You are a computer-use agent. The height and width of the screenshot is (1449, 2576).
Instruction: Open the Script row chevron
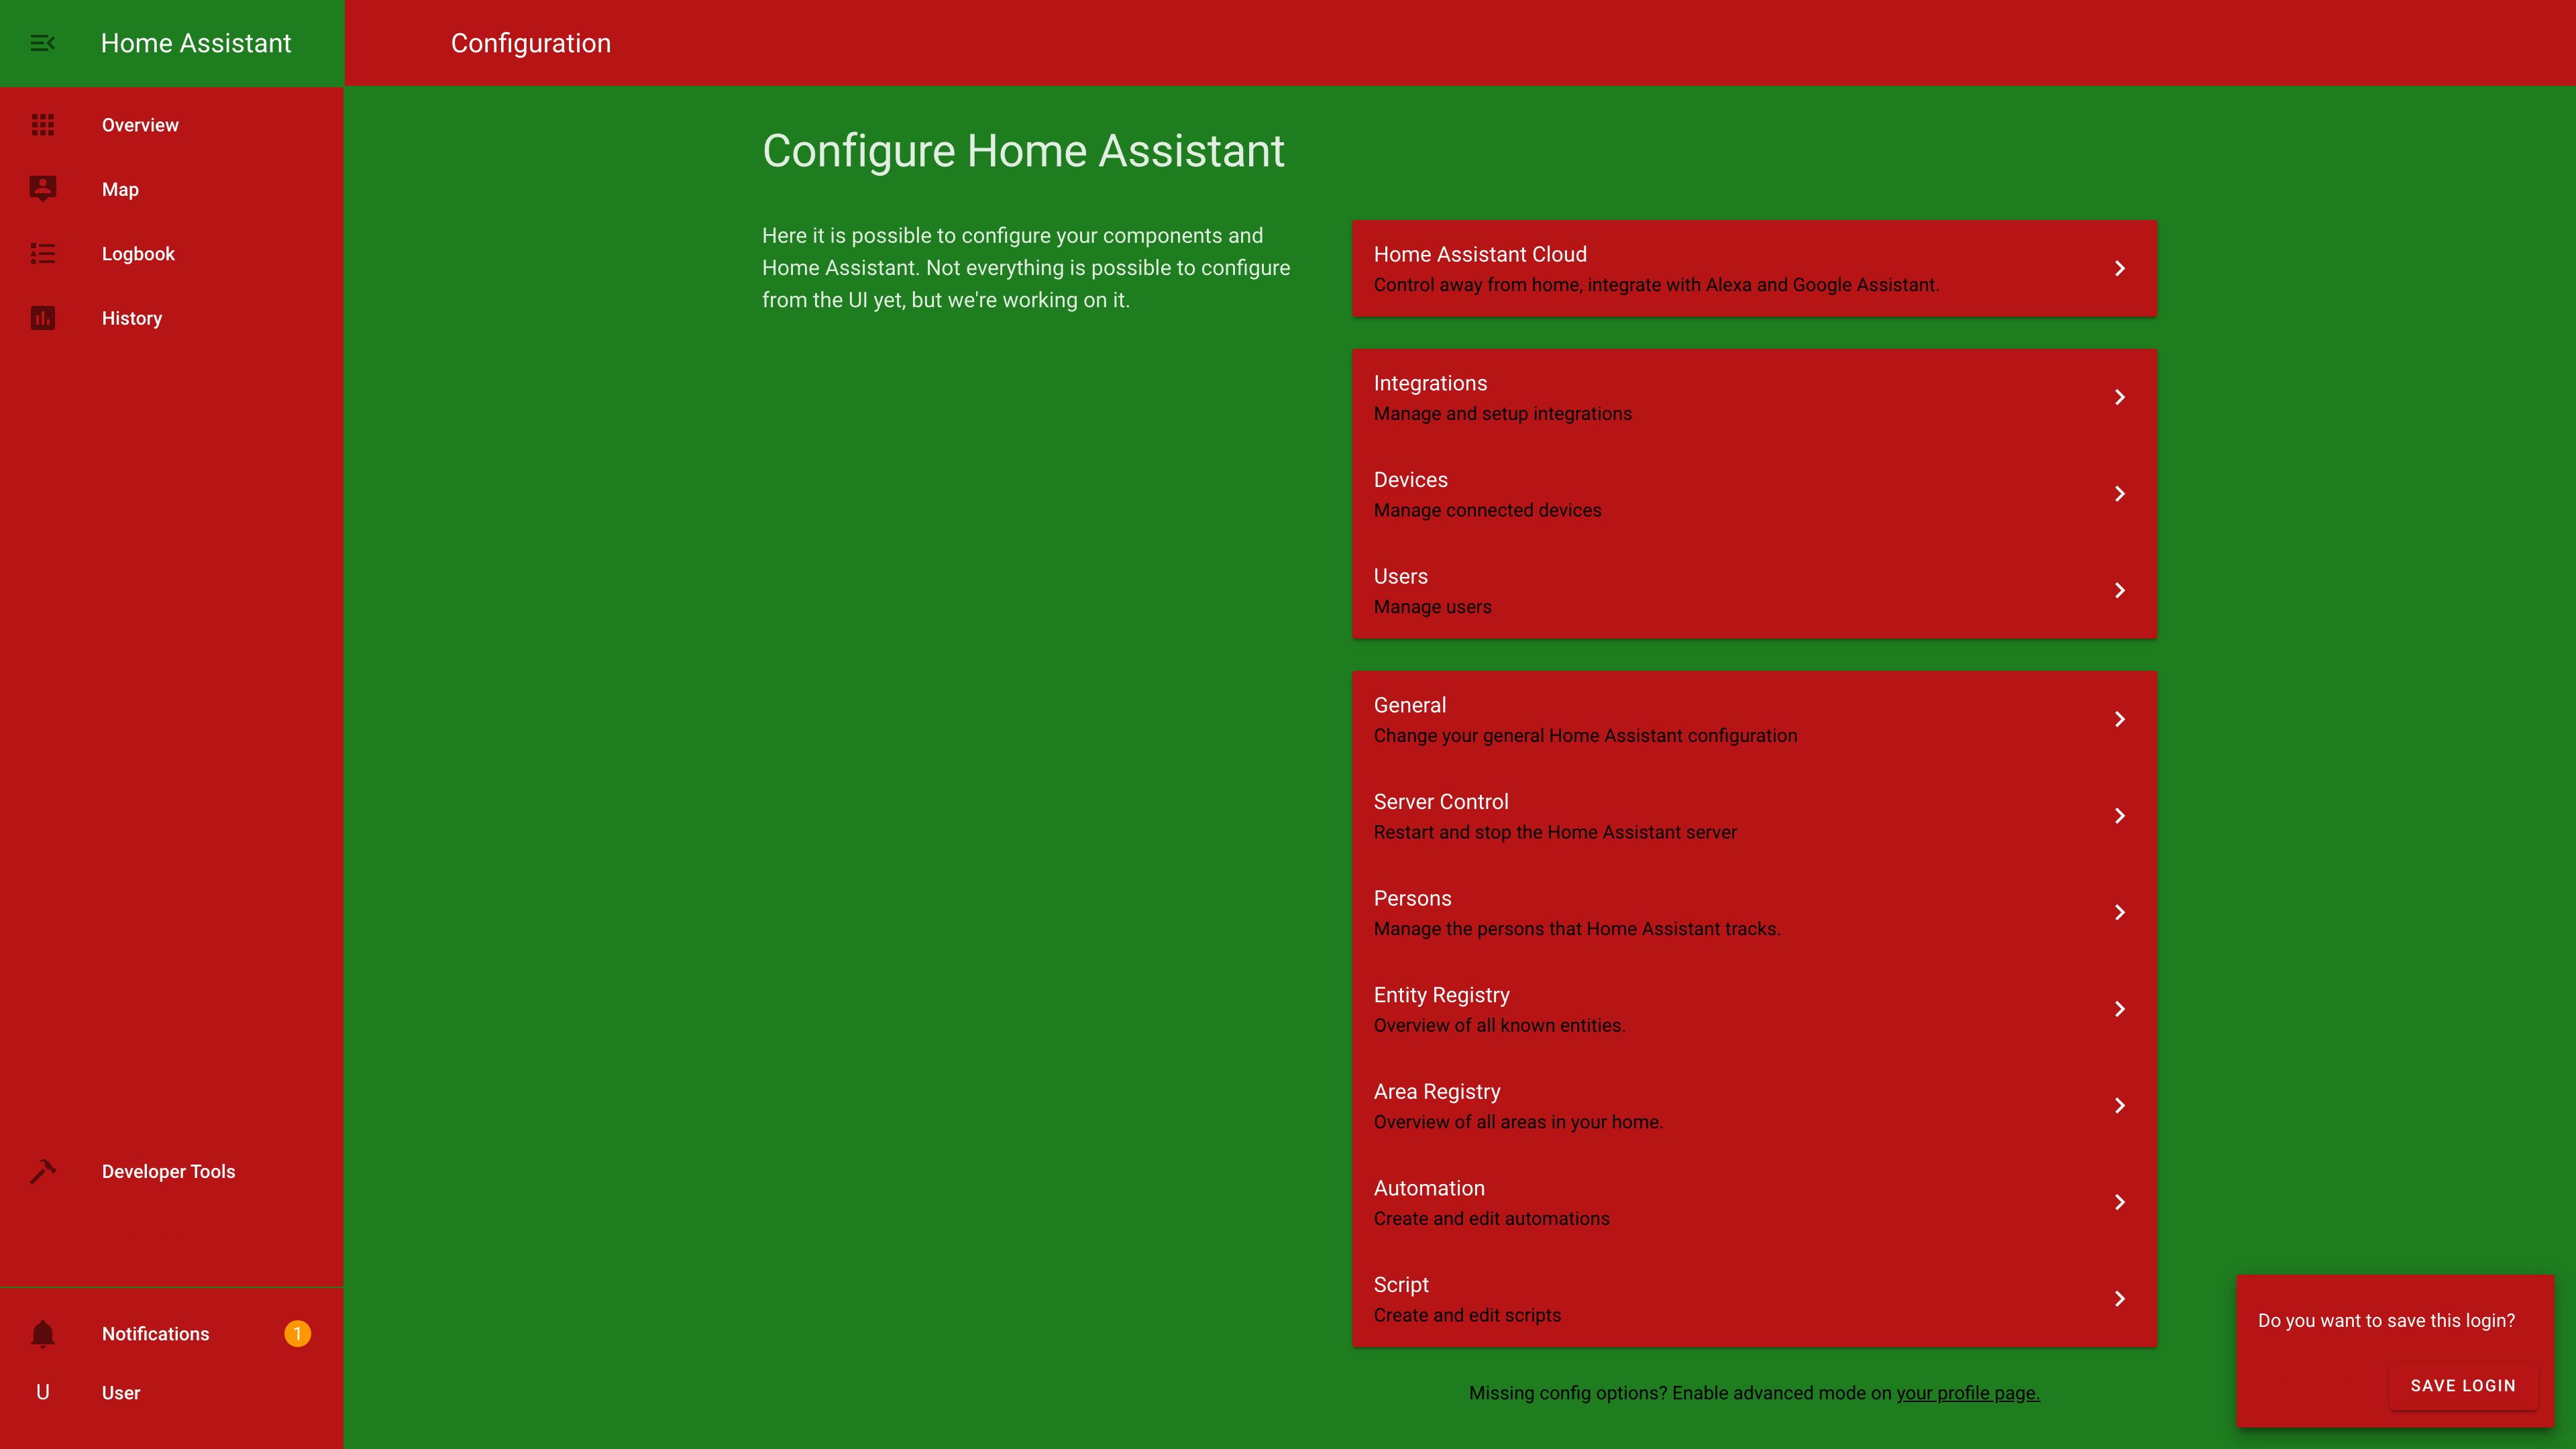(2119, 1299)
